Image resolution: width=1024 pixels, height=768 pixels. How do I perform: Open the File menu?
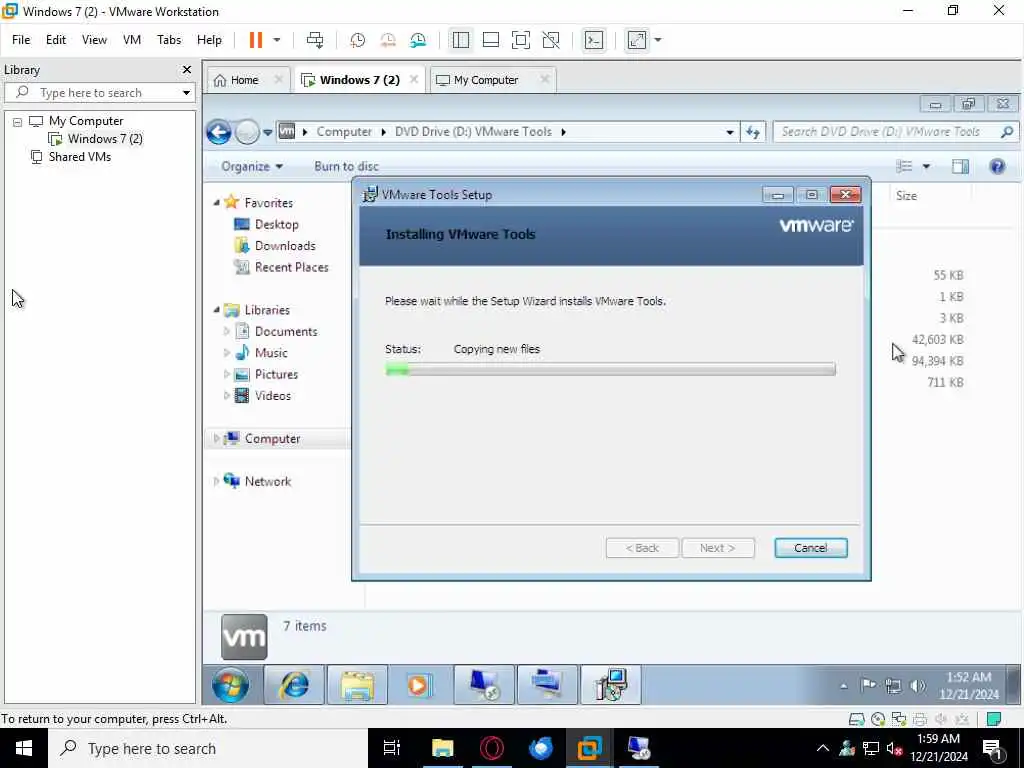coord(21,40)
